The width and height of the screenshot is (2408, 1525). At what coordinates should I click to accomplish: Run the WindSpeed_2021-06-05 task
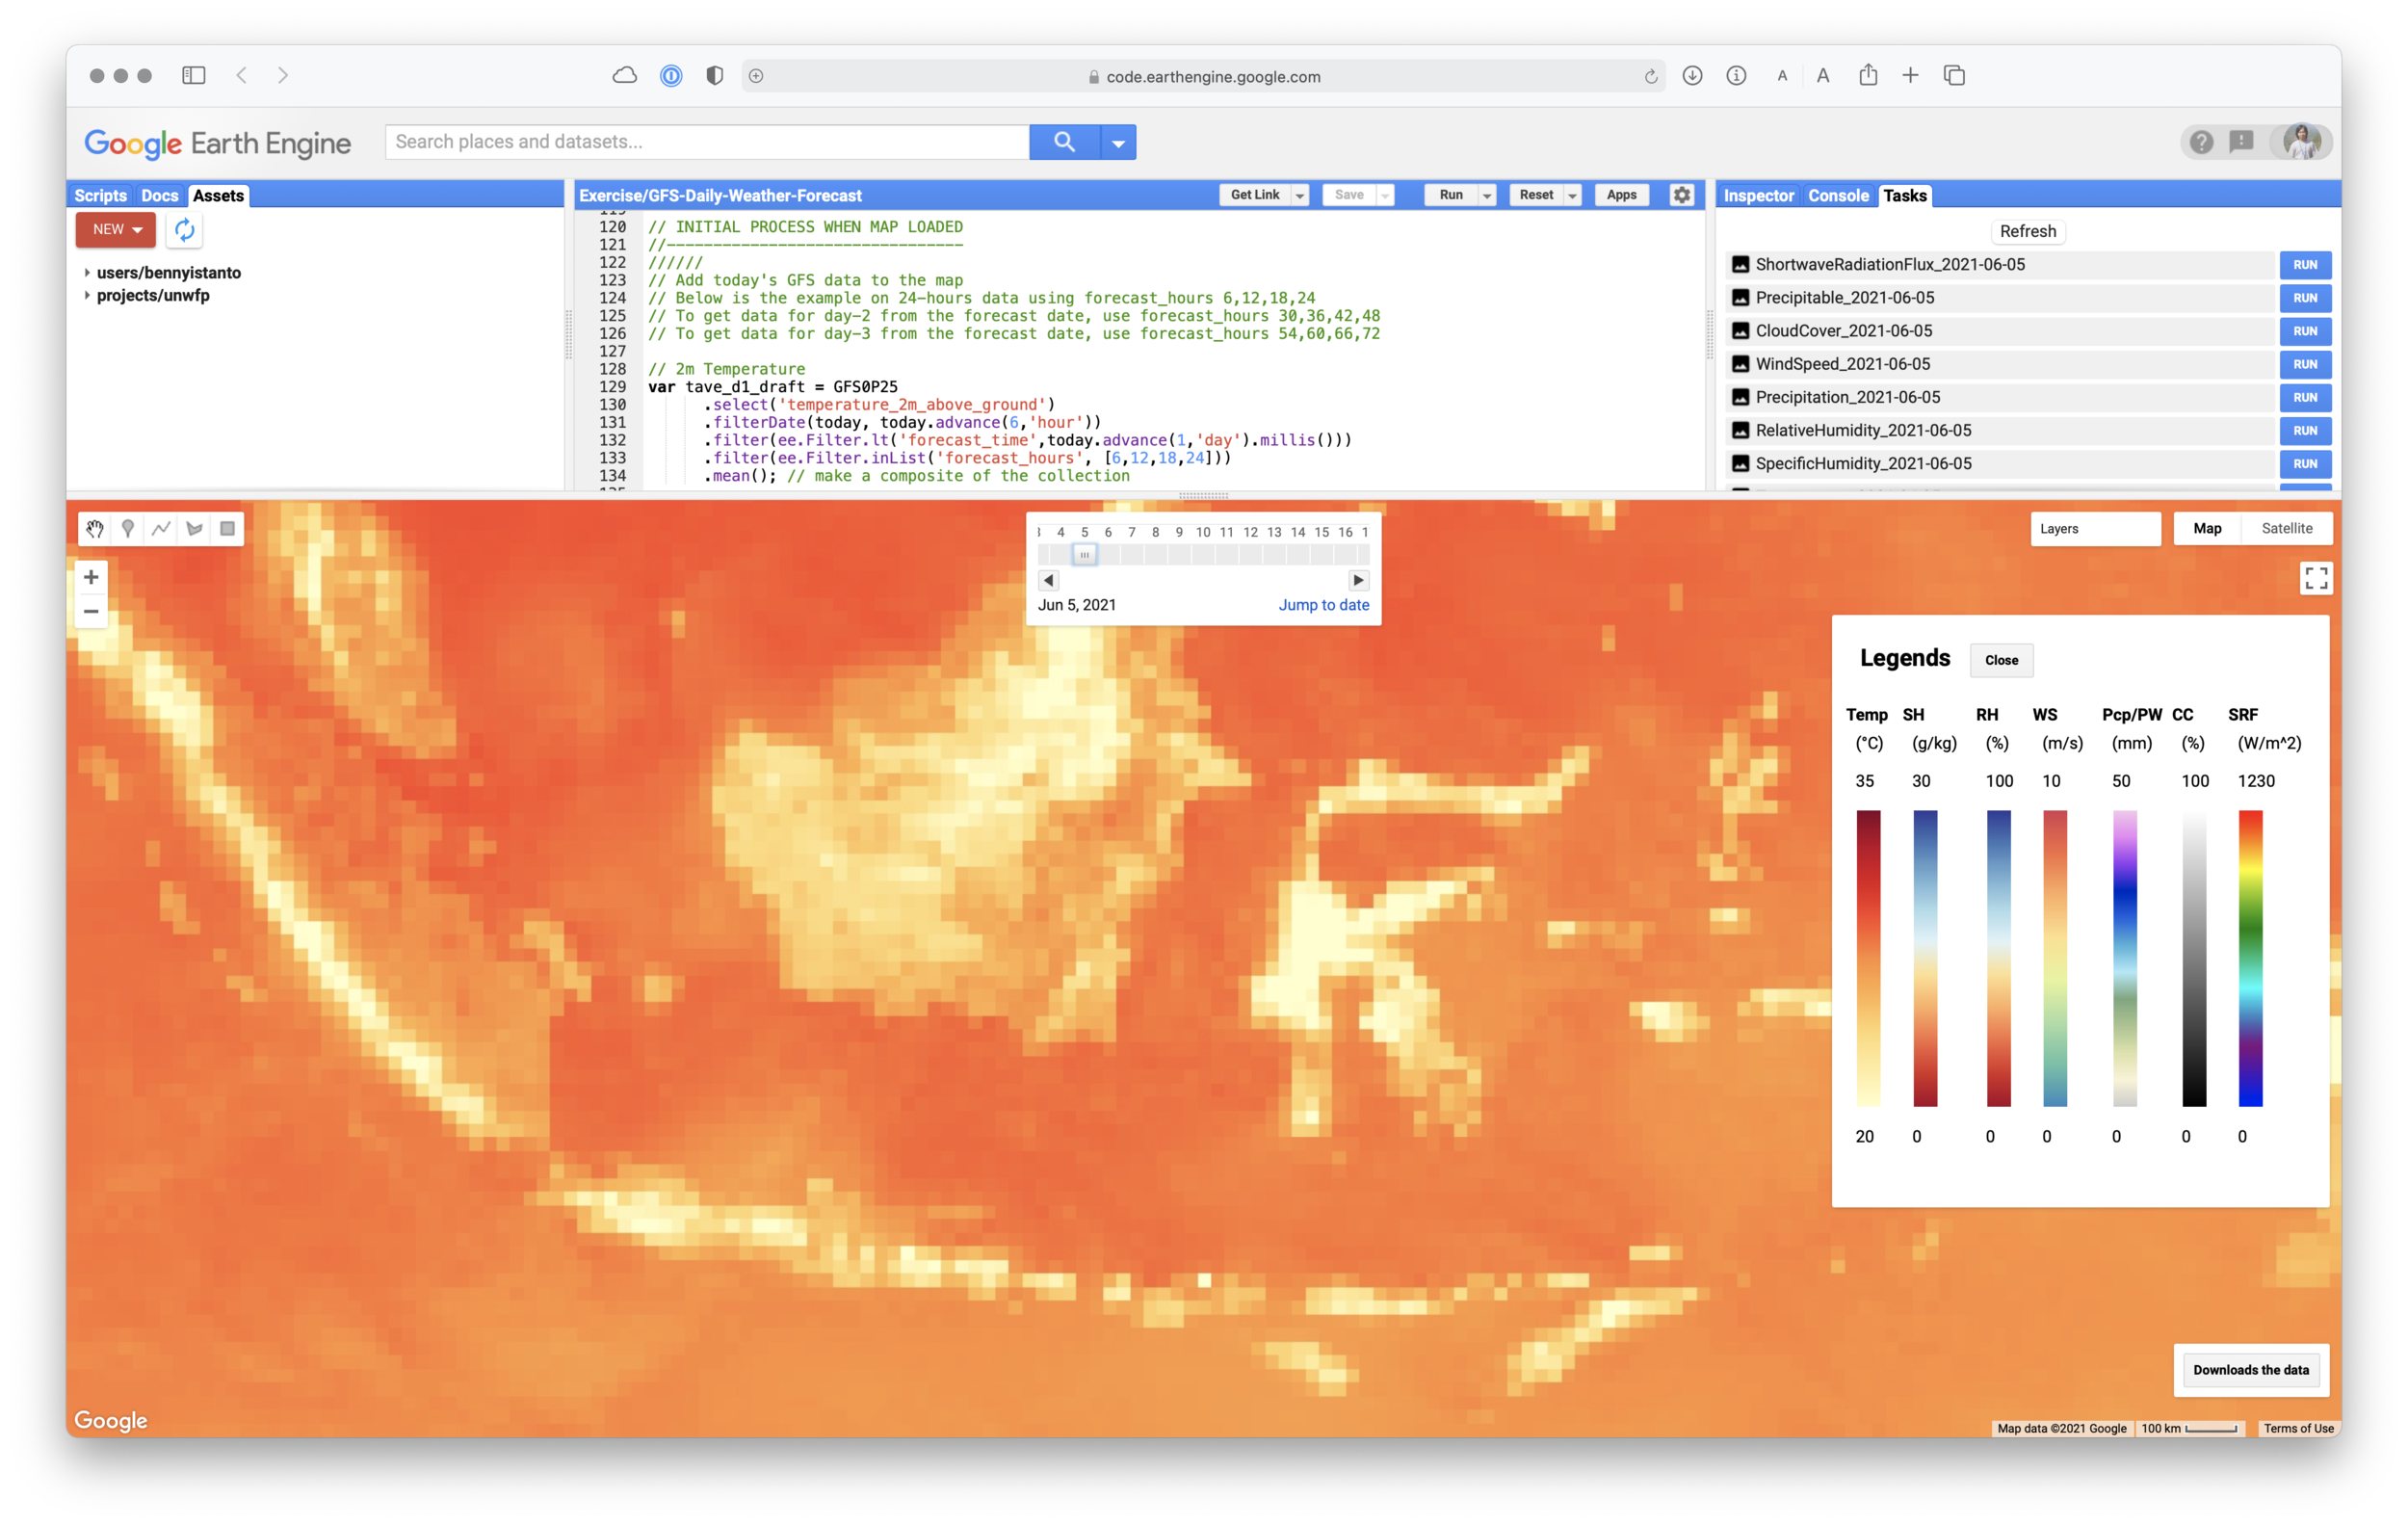pyautogui.click(x=2305, y=364)
